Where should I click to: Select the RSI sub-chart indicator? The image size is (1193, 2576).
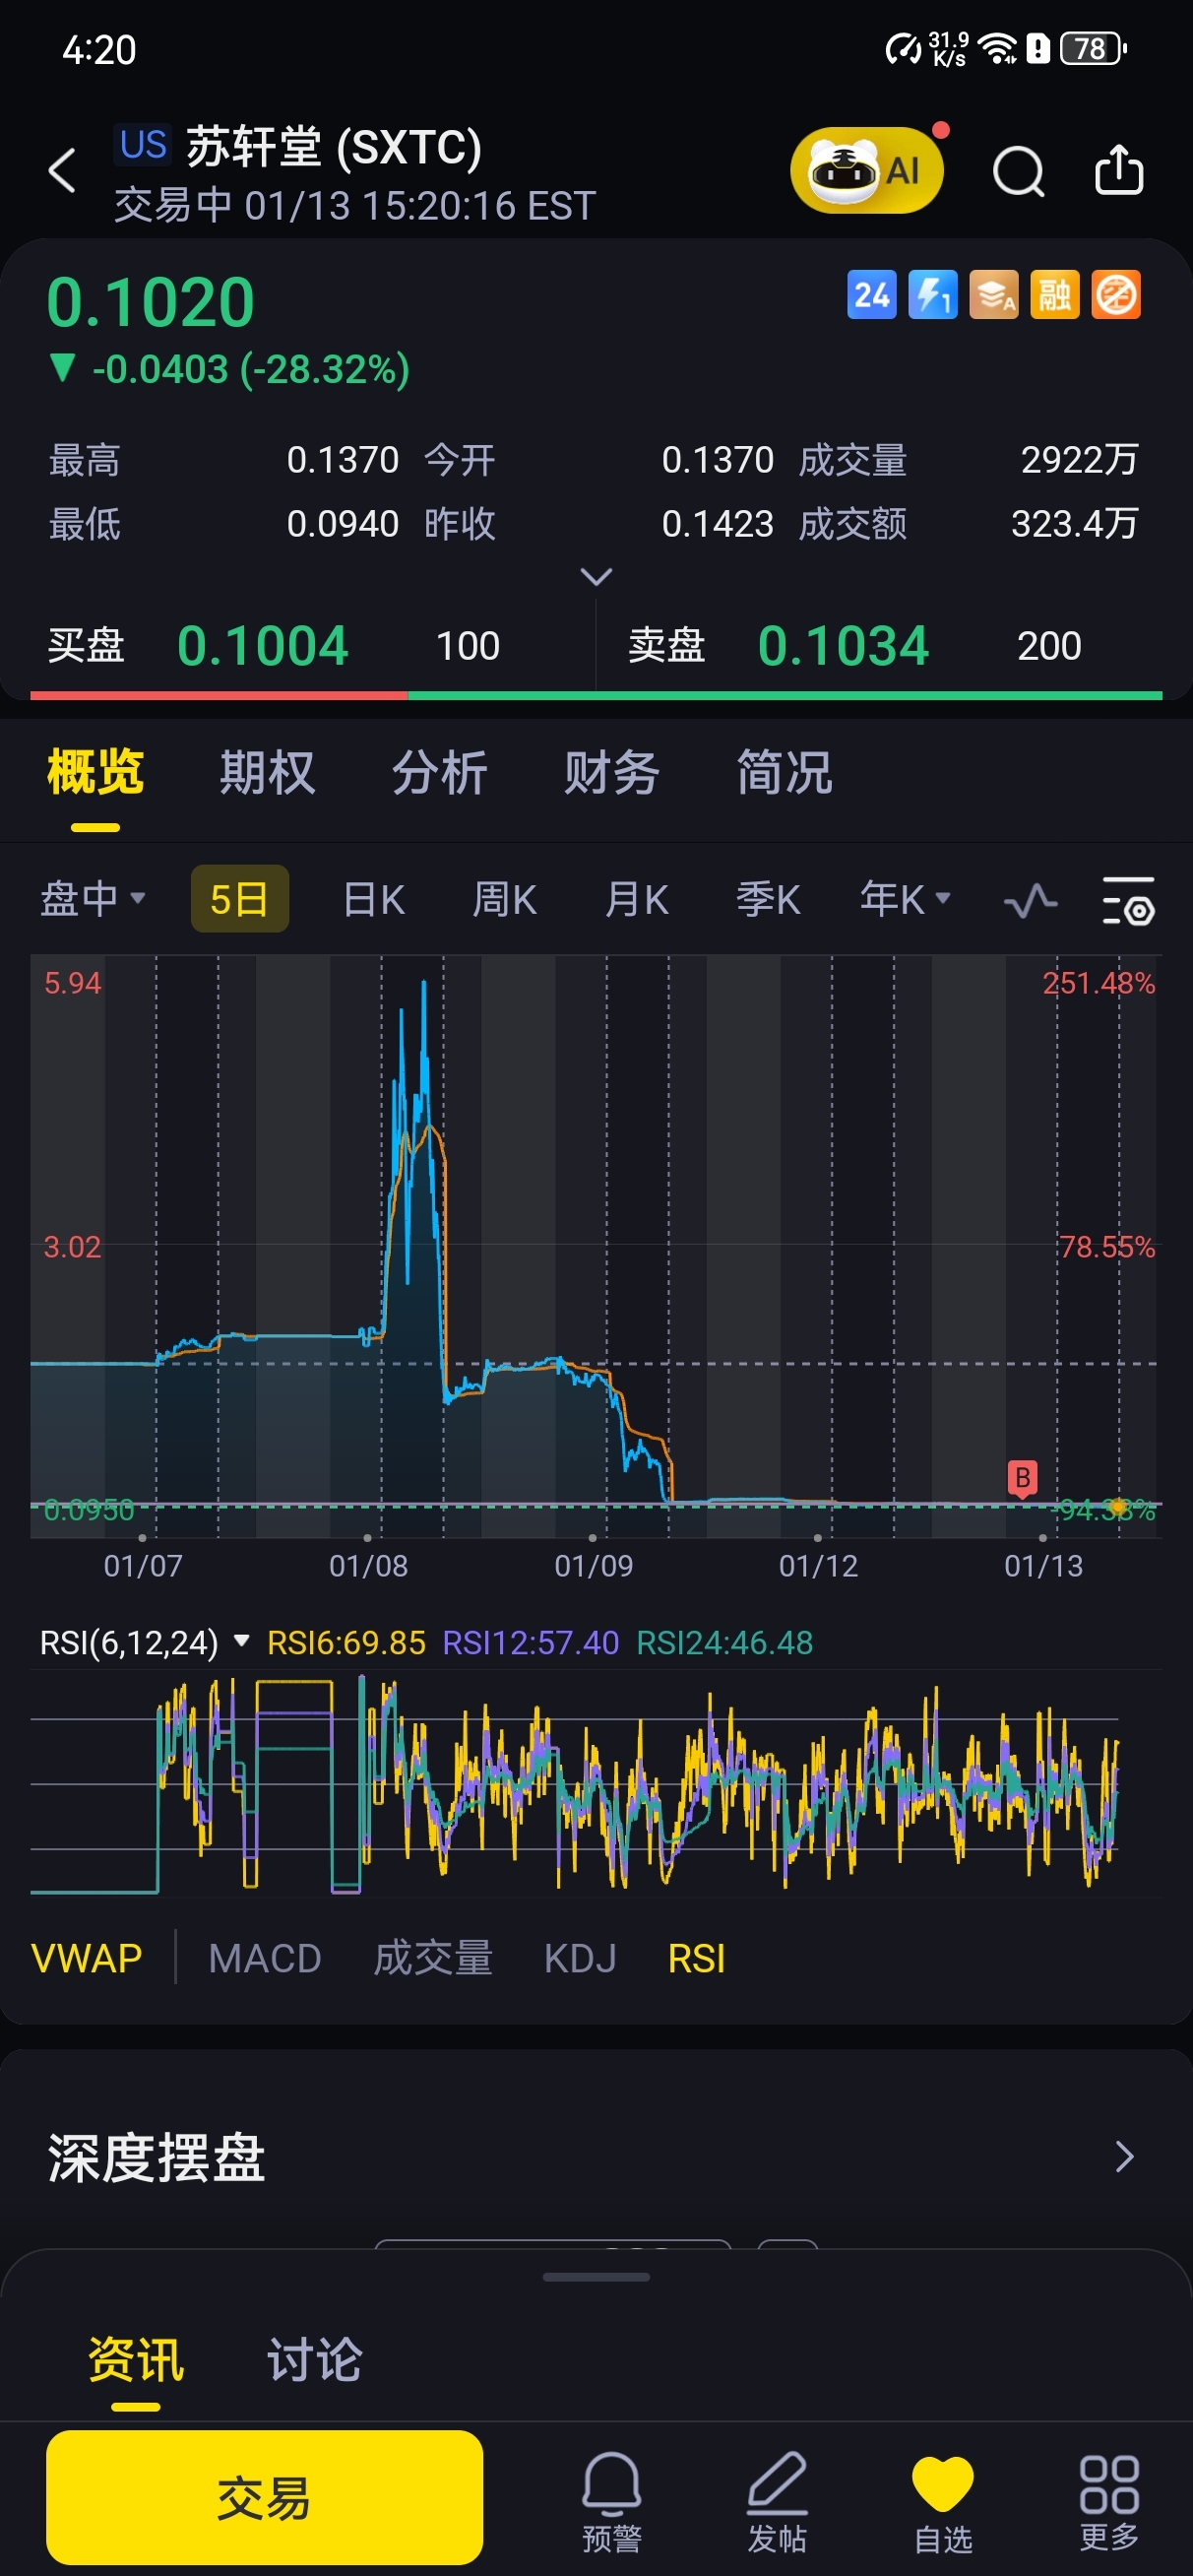point(696,1958)
